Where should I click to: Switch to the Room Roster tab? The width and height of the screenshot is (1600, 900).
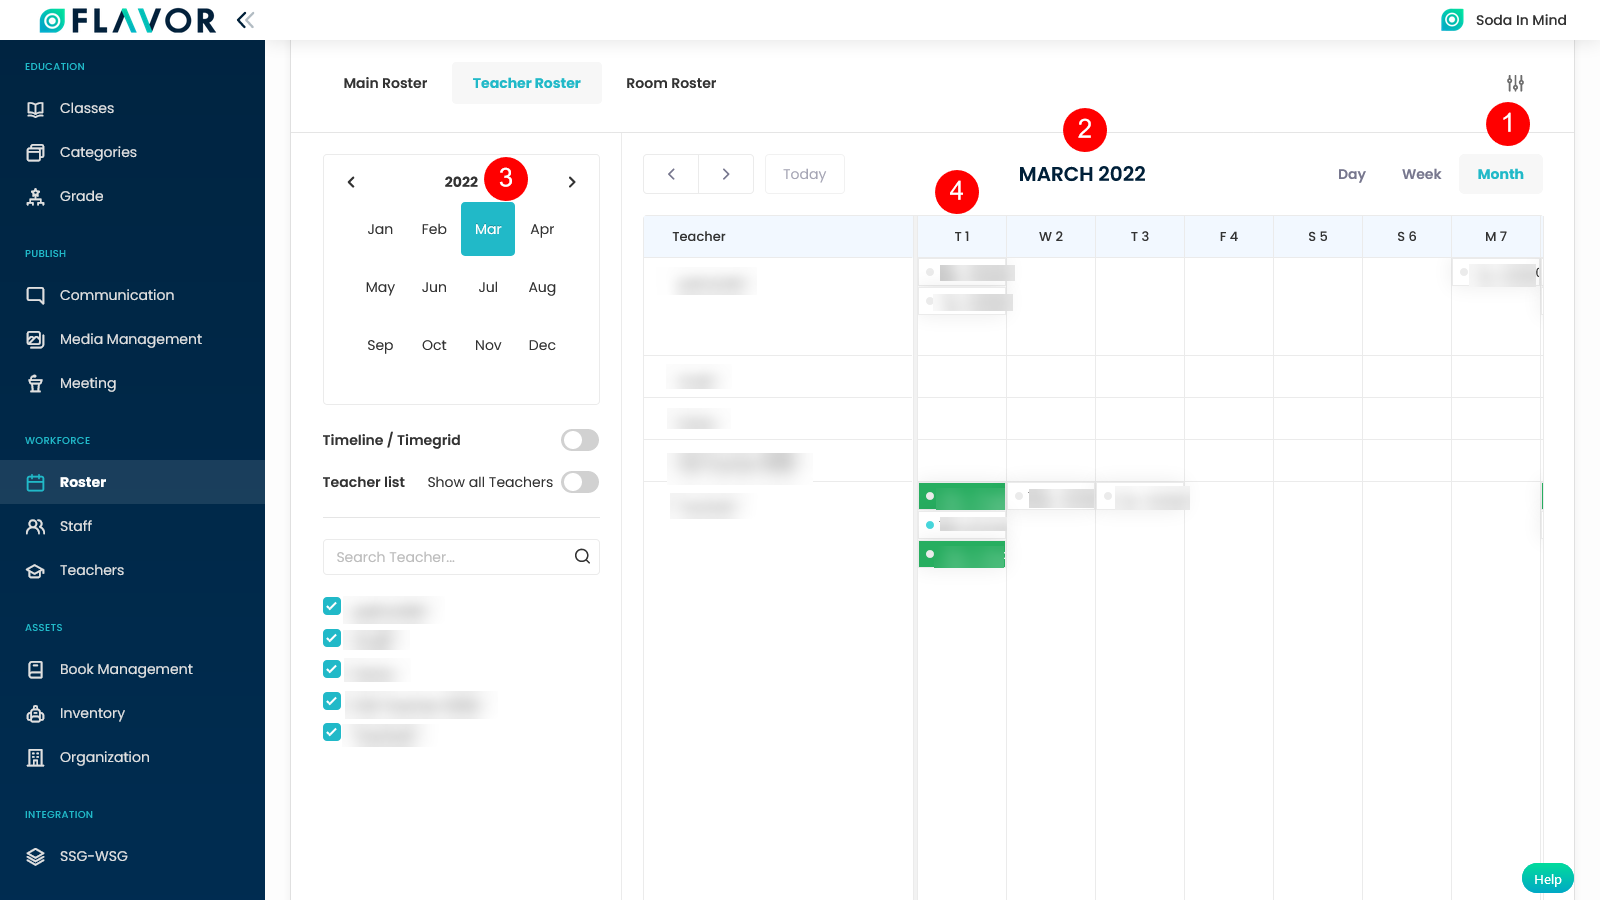coord(670,83)
